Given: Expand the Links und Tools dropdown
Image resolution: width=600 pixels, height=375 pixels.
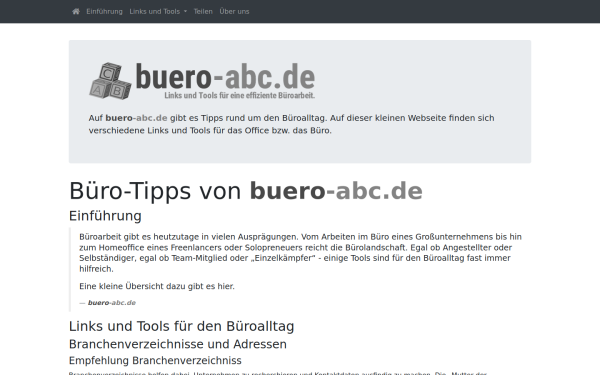Looking at the screenshot, I should (x=158, y=11).
